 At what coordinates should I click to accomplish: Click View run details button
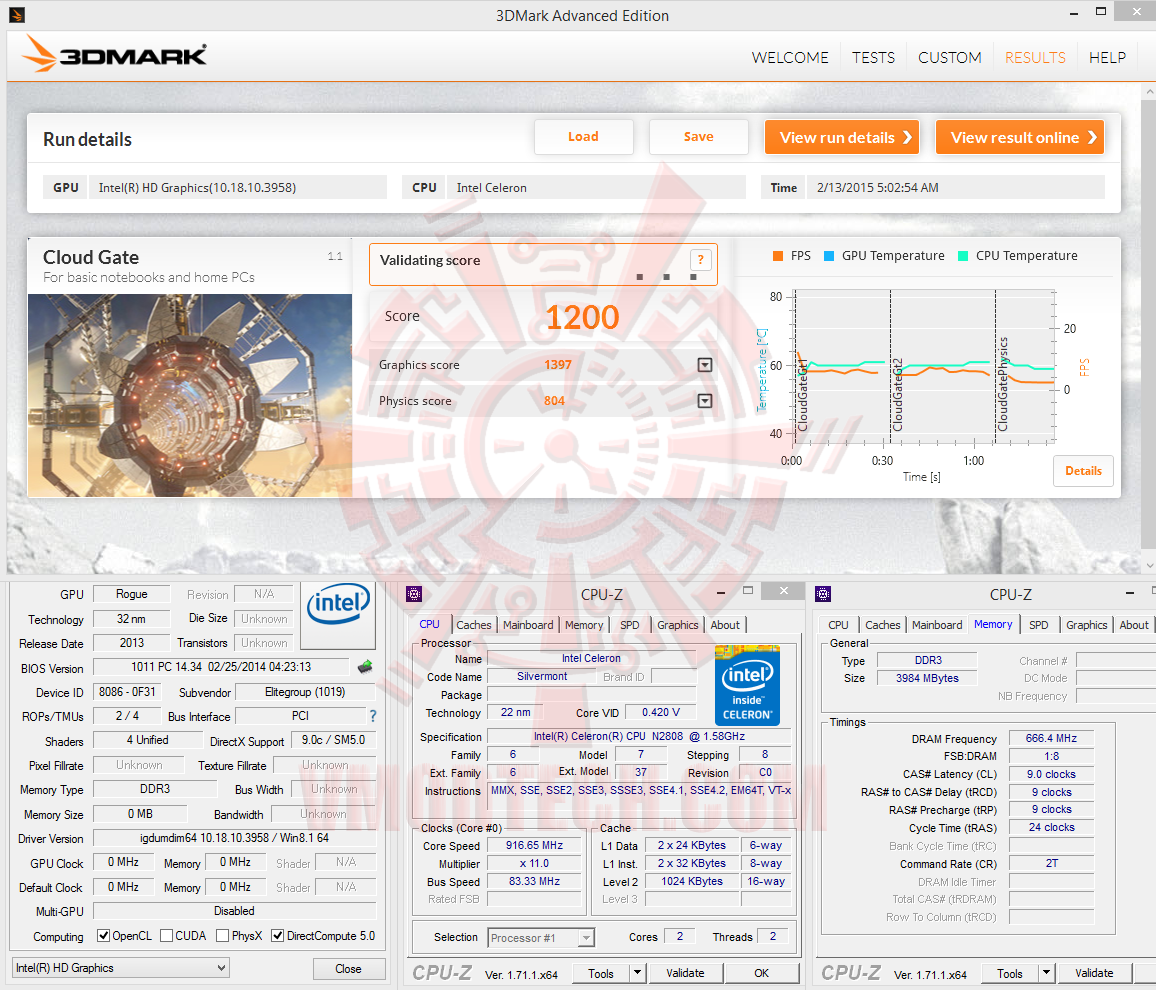tap(842, 137)
